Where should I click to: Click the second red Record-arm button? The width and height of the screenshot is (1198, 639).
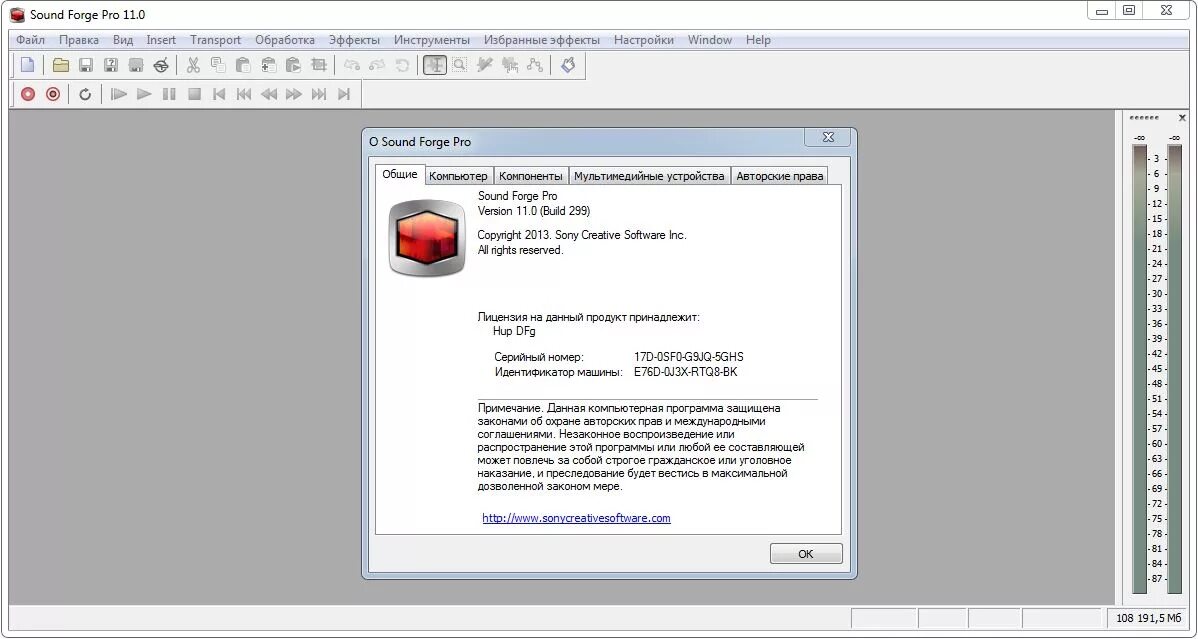coord(53,94)
